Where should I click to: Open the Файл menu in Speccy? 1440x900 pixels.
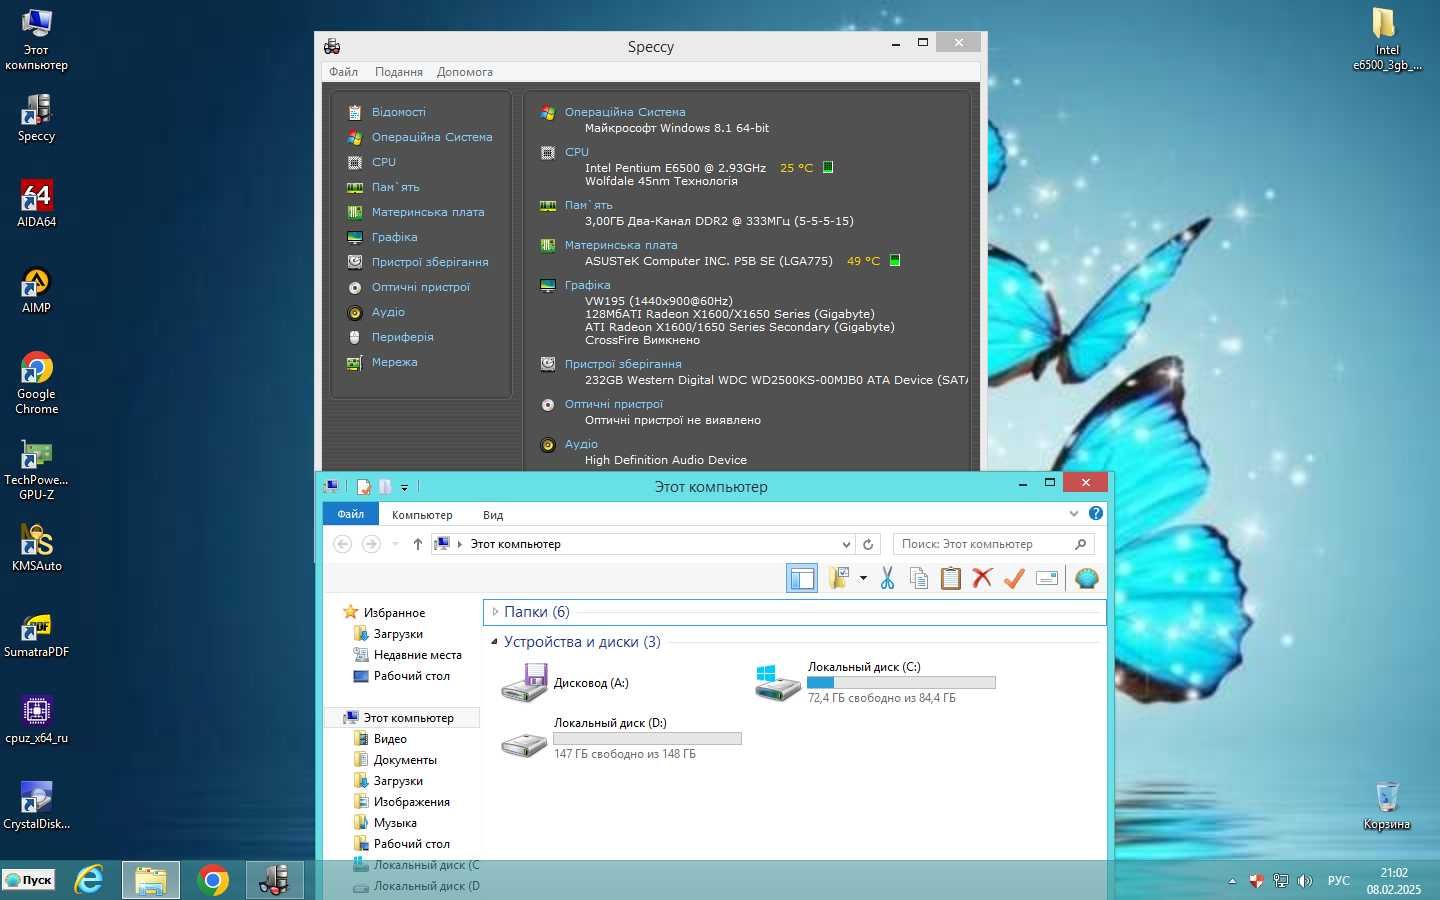(x=343, y=72)
